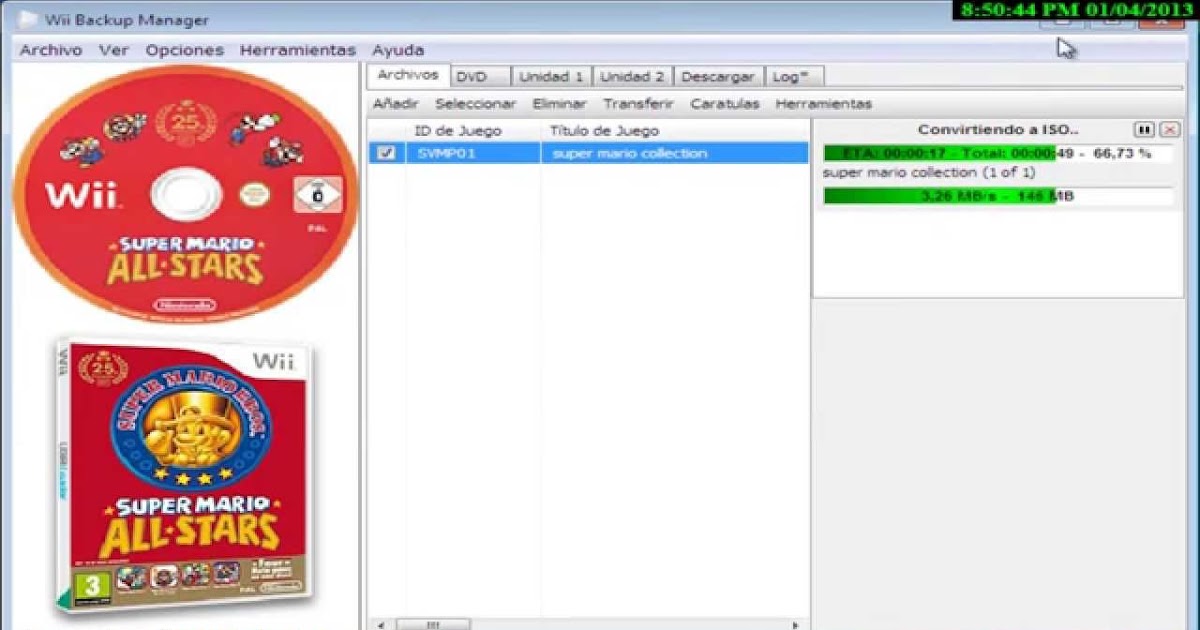Click the Super Mario All-Stars box cover
Screen dimensions: 1200x630
click(x=183, y=476)
